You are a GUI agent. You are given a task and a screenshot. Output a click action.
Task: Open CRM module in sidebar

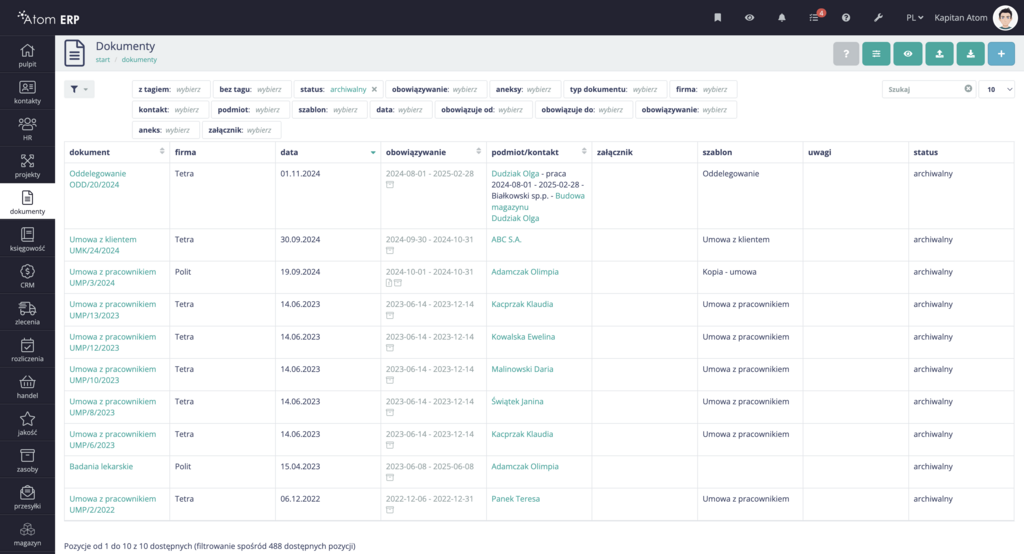(27, 276)
